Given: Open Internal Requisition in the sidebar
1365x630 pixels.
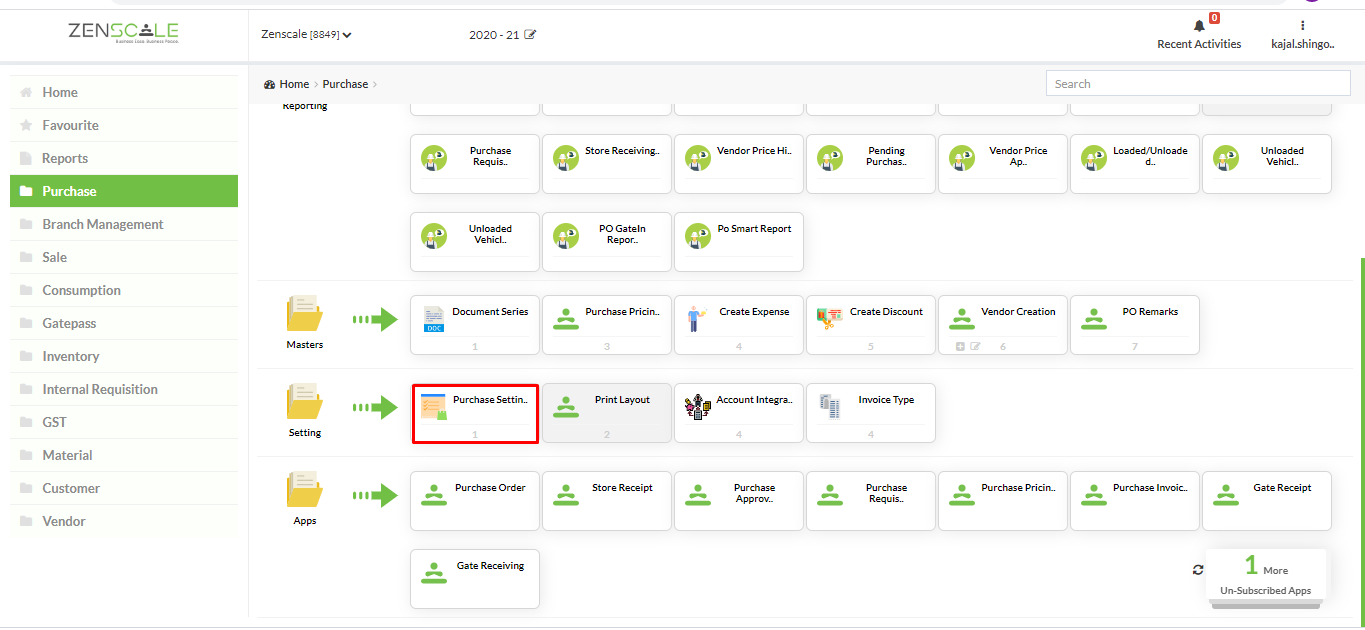Looking at the screenshot, I should pos(124,389).
